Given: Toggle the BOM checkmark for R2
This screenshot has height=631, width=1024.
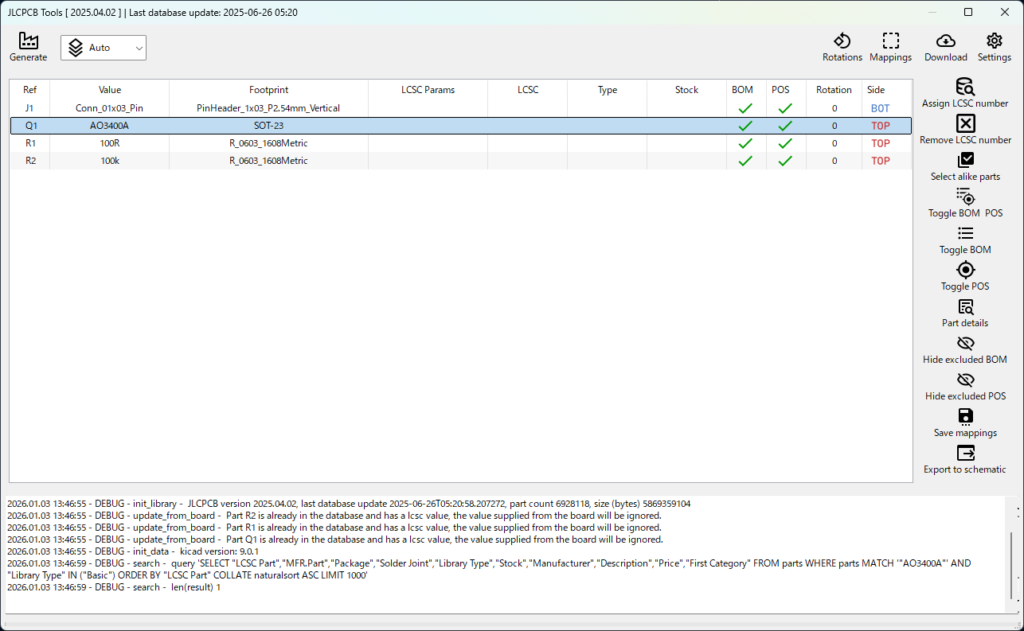Looking at the screenshot, I should click(x=744, y=161).
